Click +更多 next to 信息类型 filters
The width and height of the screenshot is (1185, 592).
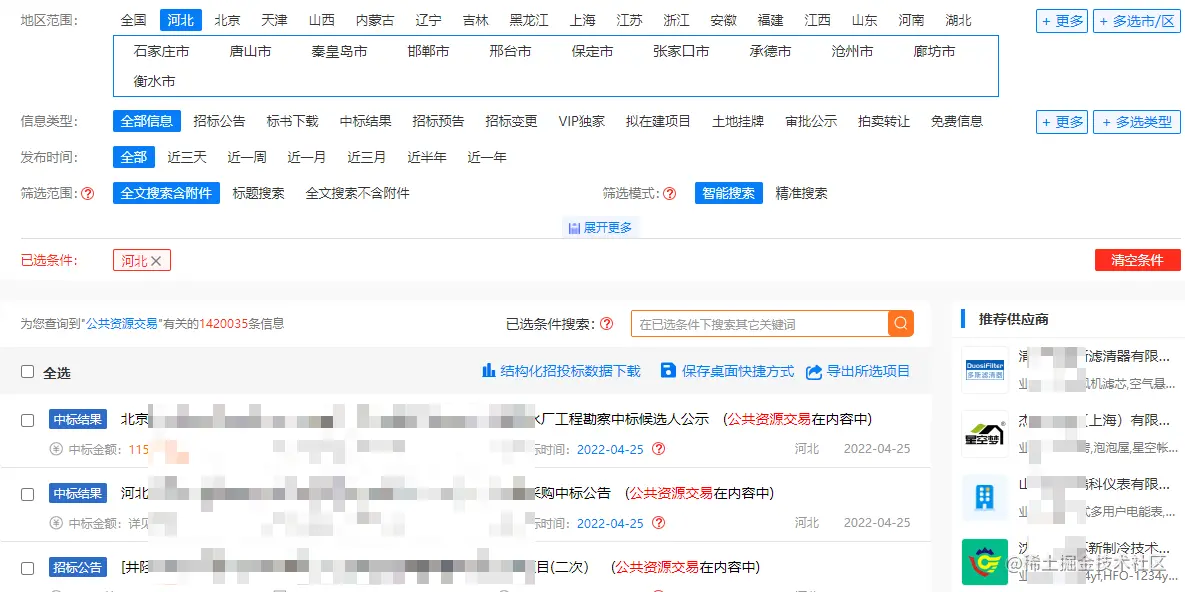(x=1060, y=121)
